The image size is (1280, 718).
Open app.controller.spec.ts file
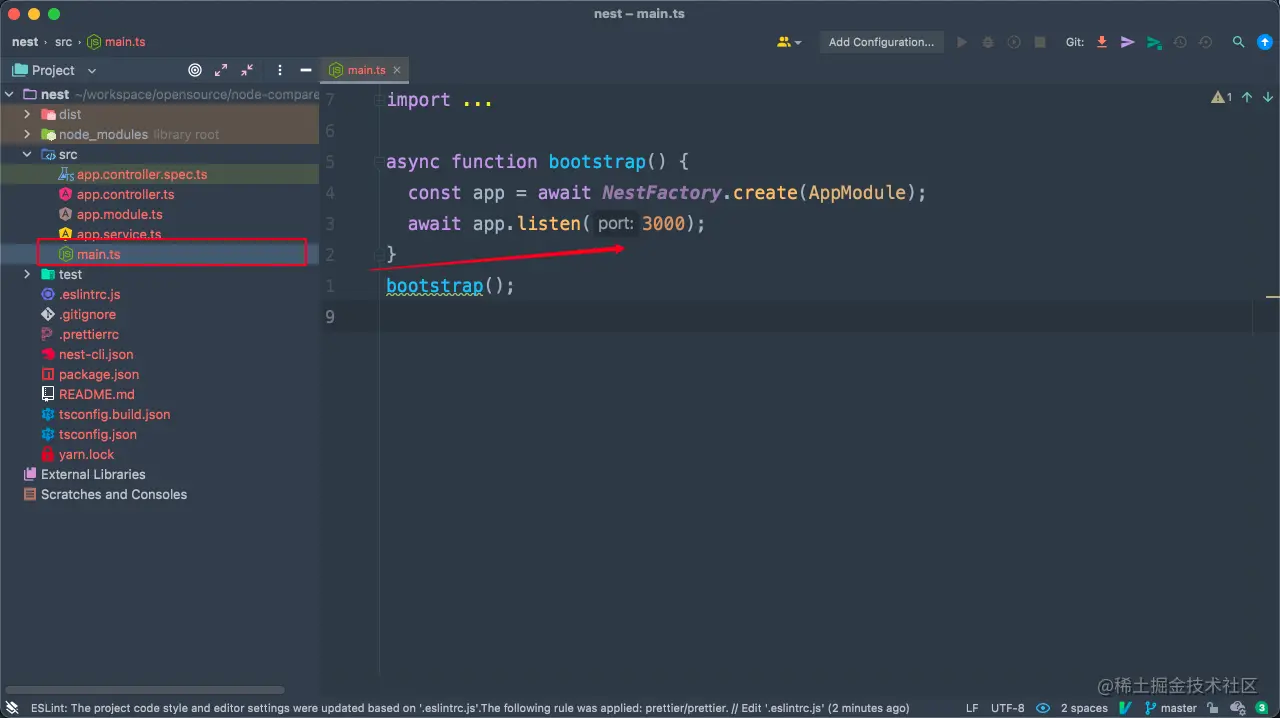coord(142,174)
